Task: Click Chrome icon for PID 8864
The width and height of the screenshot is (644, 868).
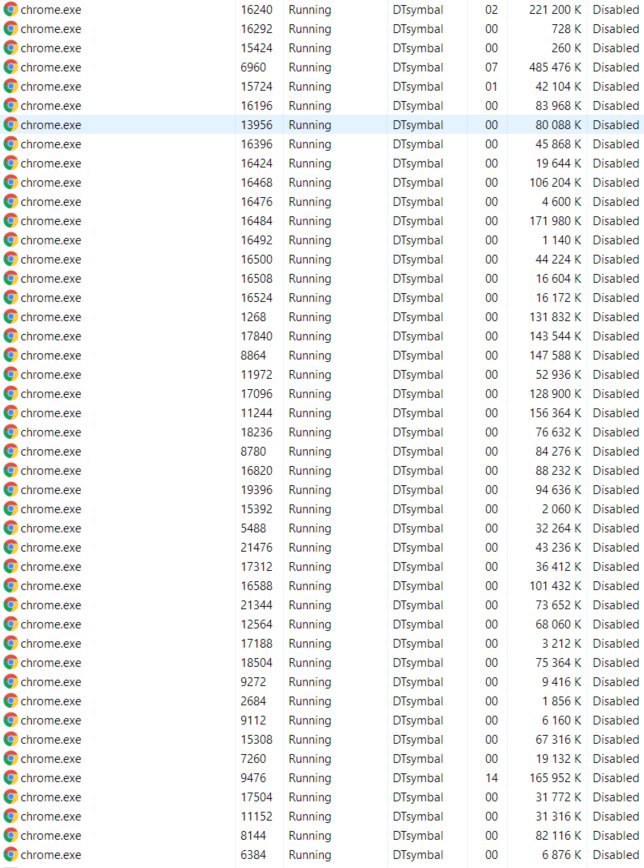Action: (x=11, y=355)
